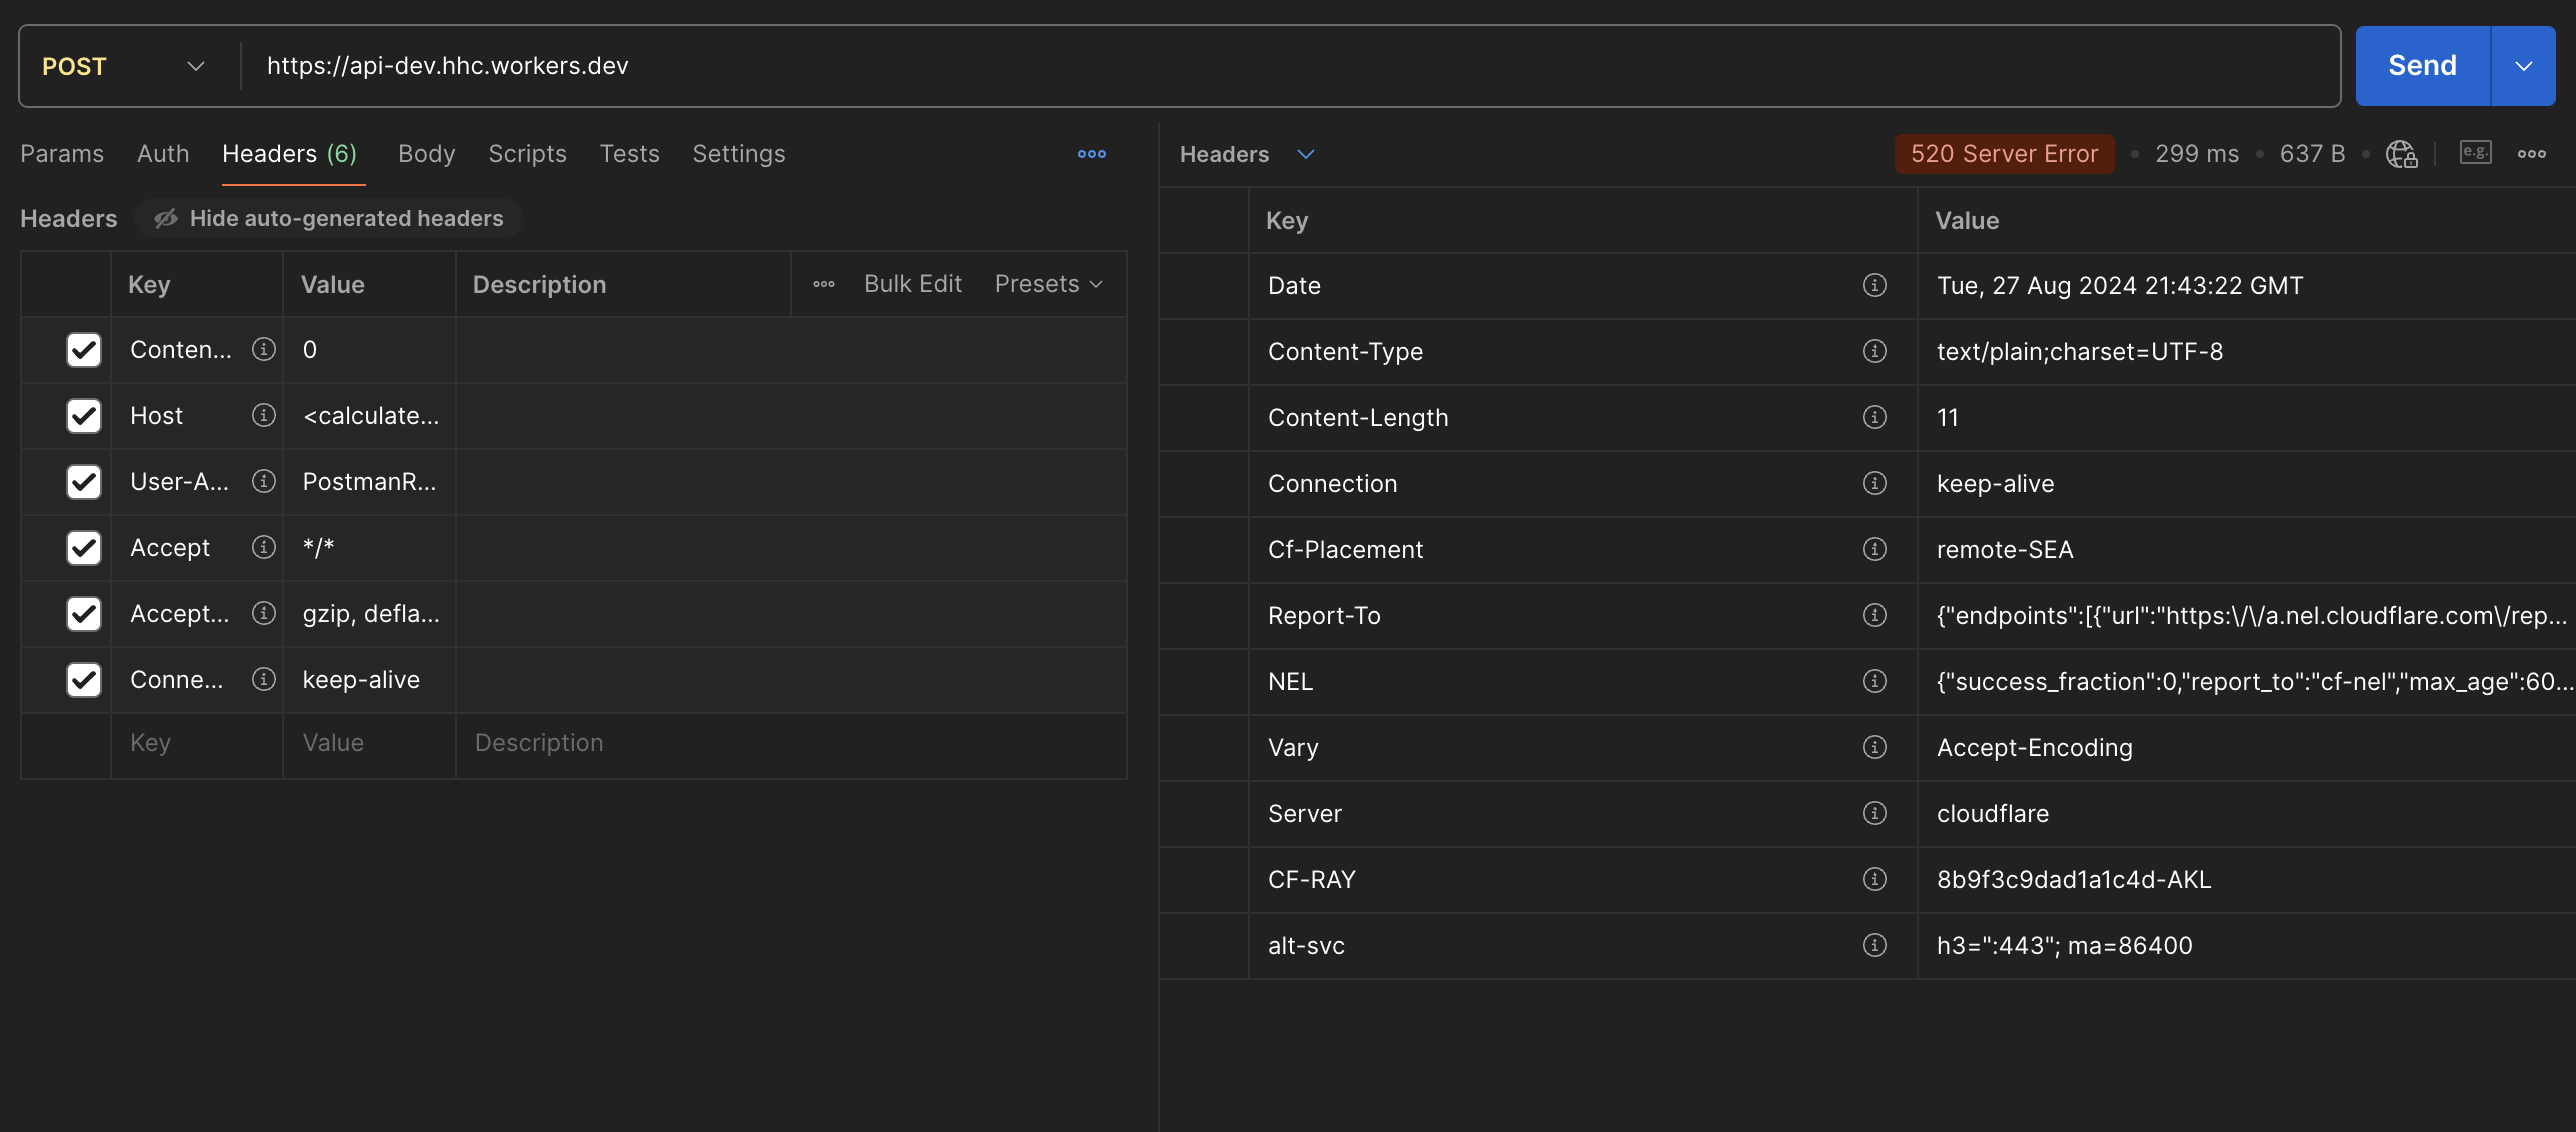Open more request options via three-dot icon
Screen dimensions: 2576x1132
(1091, 154)
